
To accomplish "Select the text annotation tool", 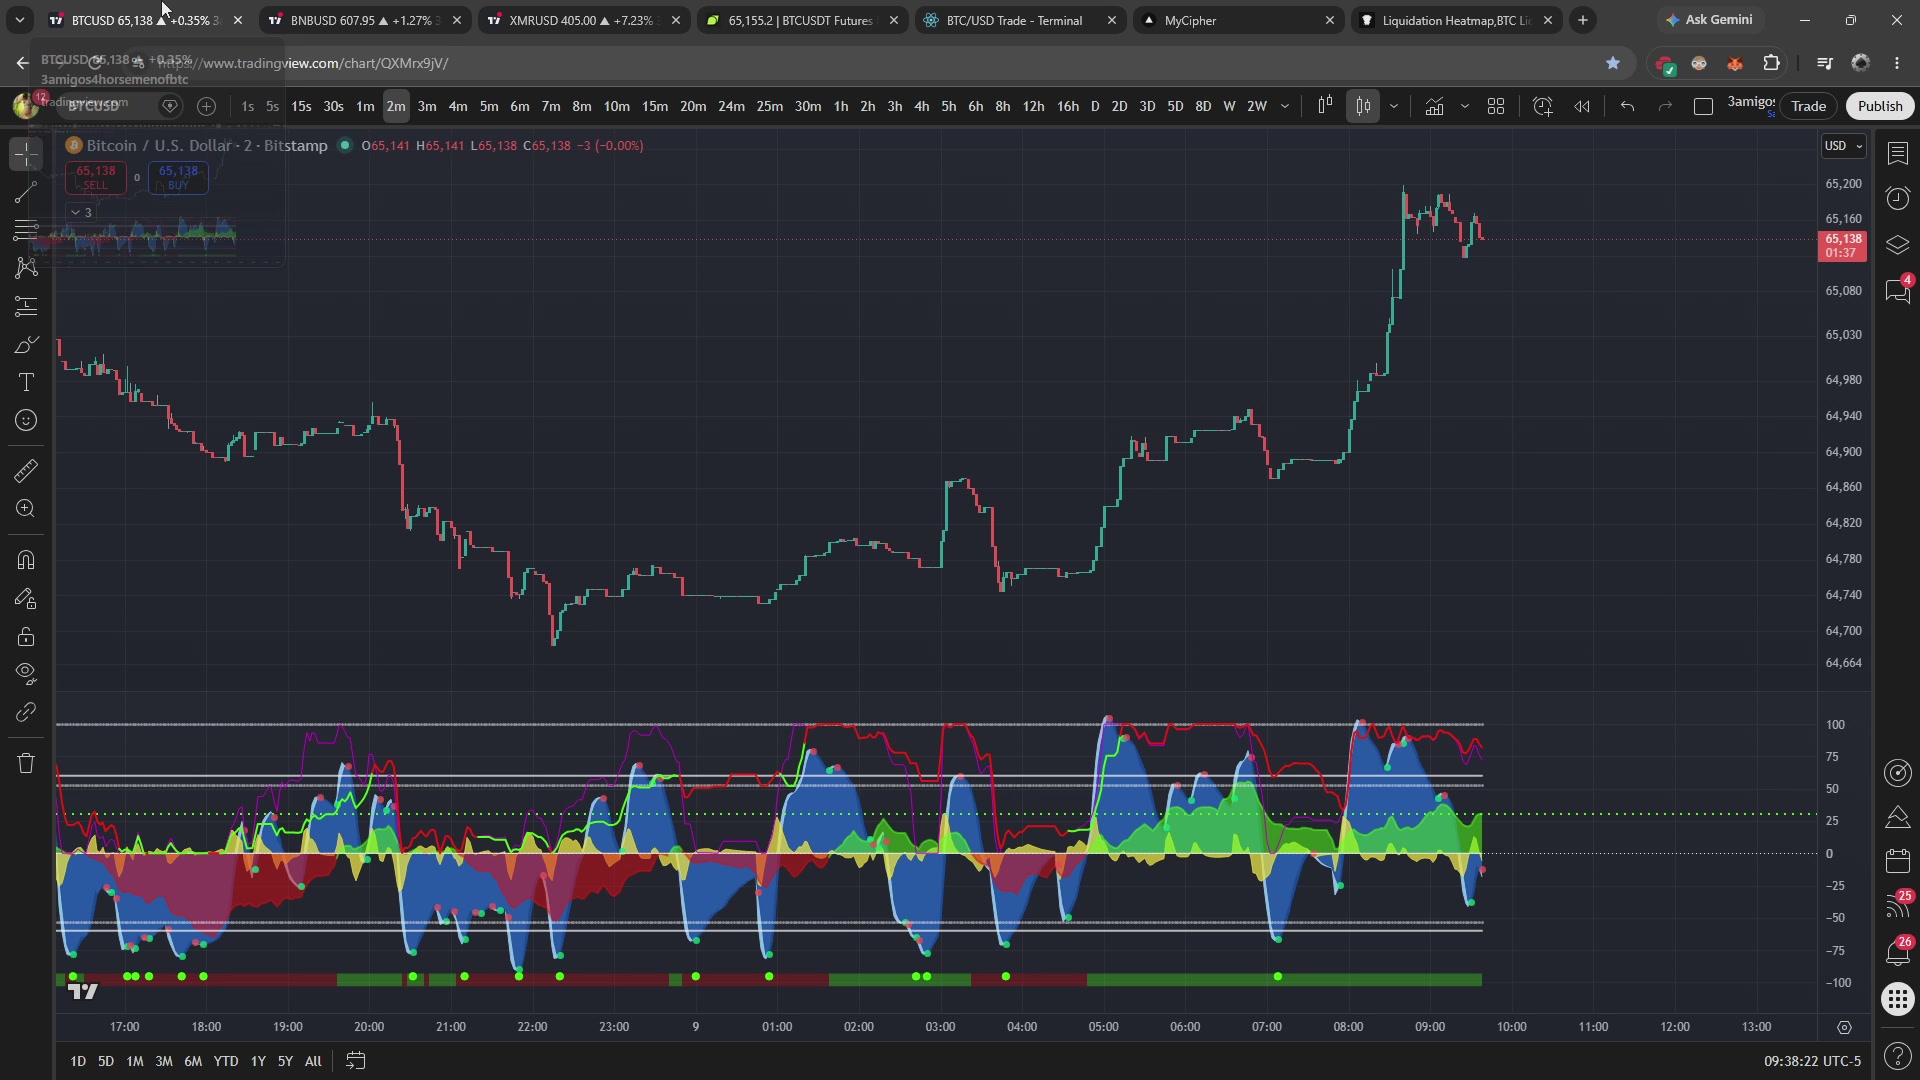I will [26, 383].
